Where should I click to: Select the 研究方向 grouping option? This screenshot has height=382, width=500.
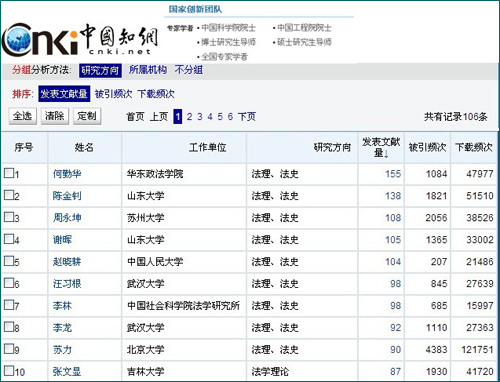[x=100, y=70]
